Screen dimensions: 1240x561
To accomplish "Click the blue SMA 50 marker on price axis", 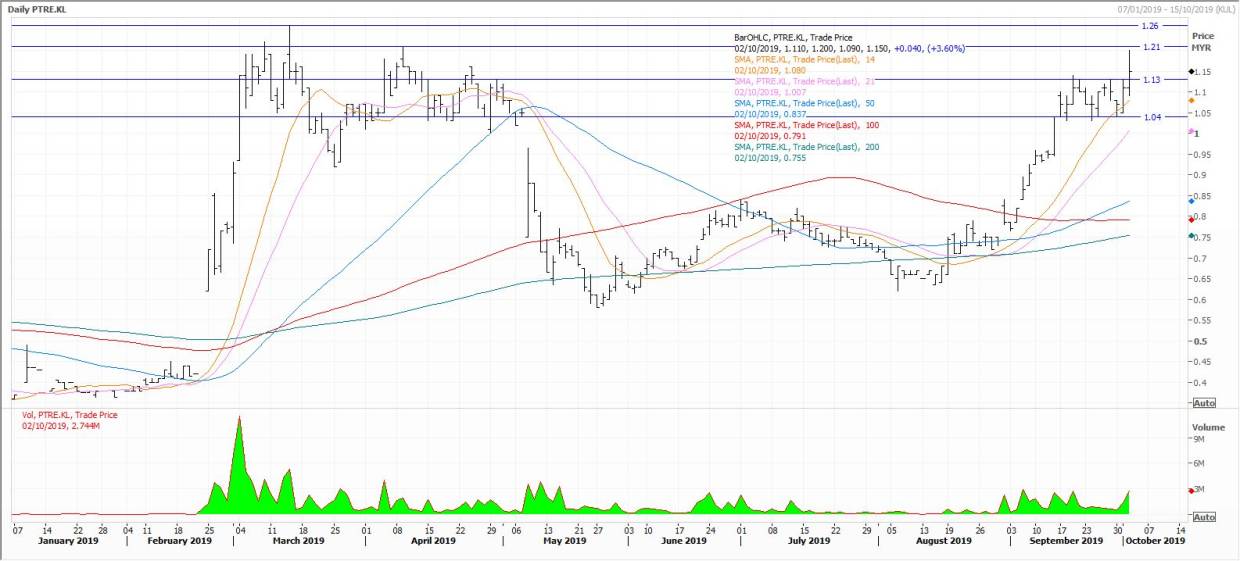I will click(x=1191, y=201).
